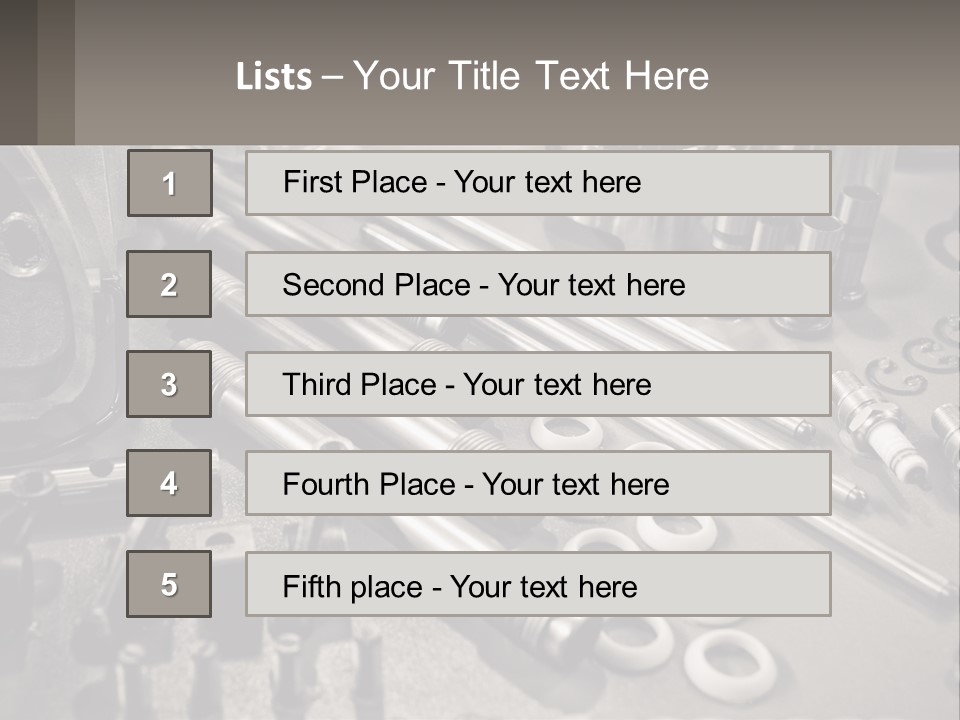
Task: Click the white O-ring at bottom right of photo
Action: click(729, 663)
